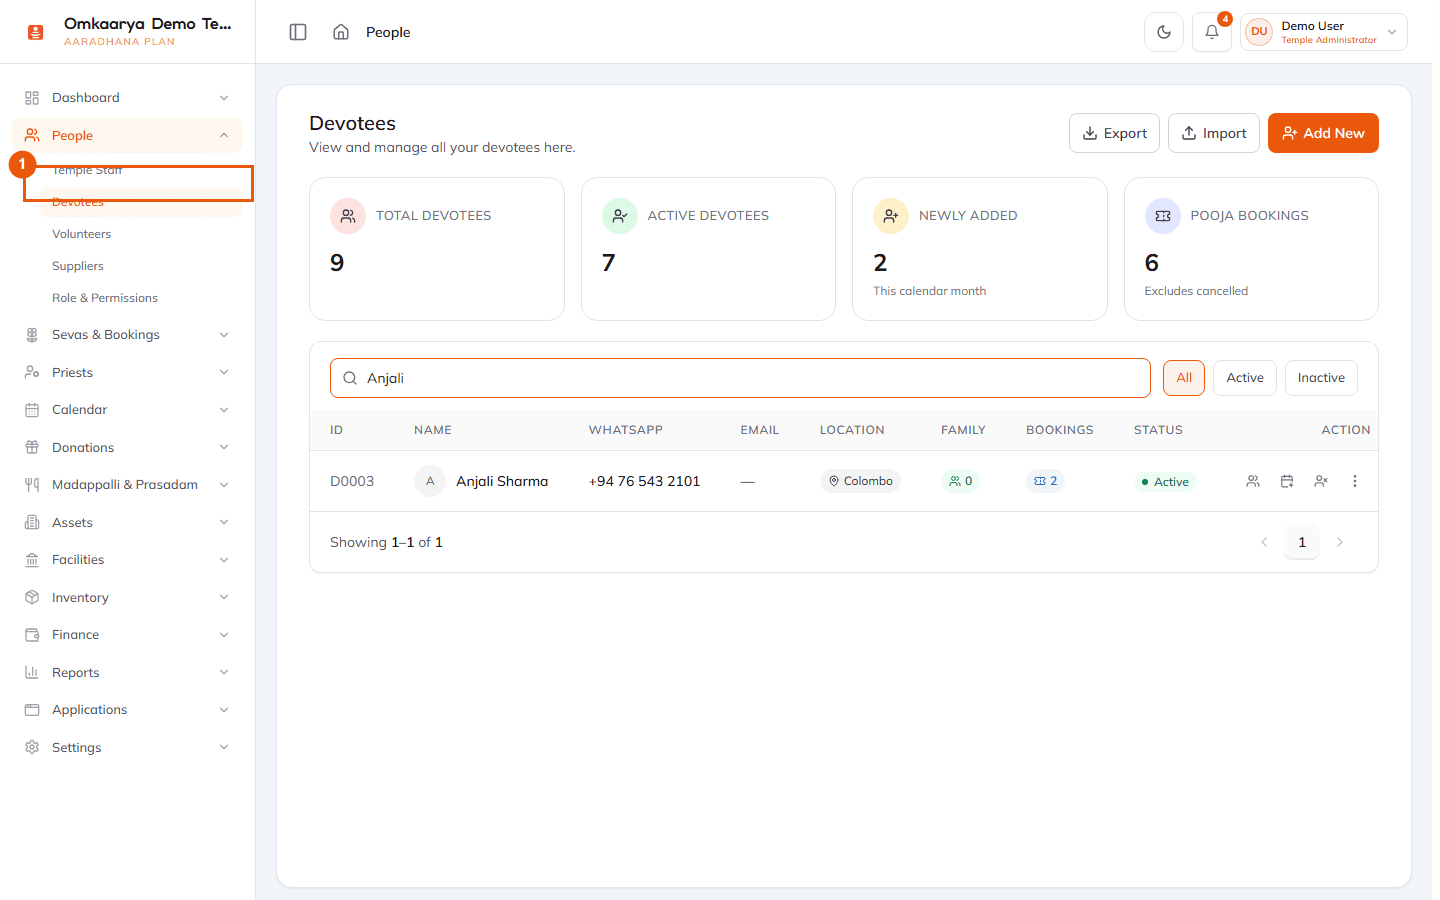Click the search magnifier icon
Viewport: 1440px width, 900px height.
350,378
